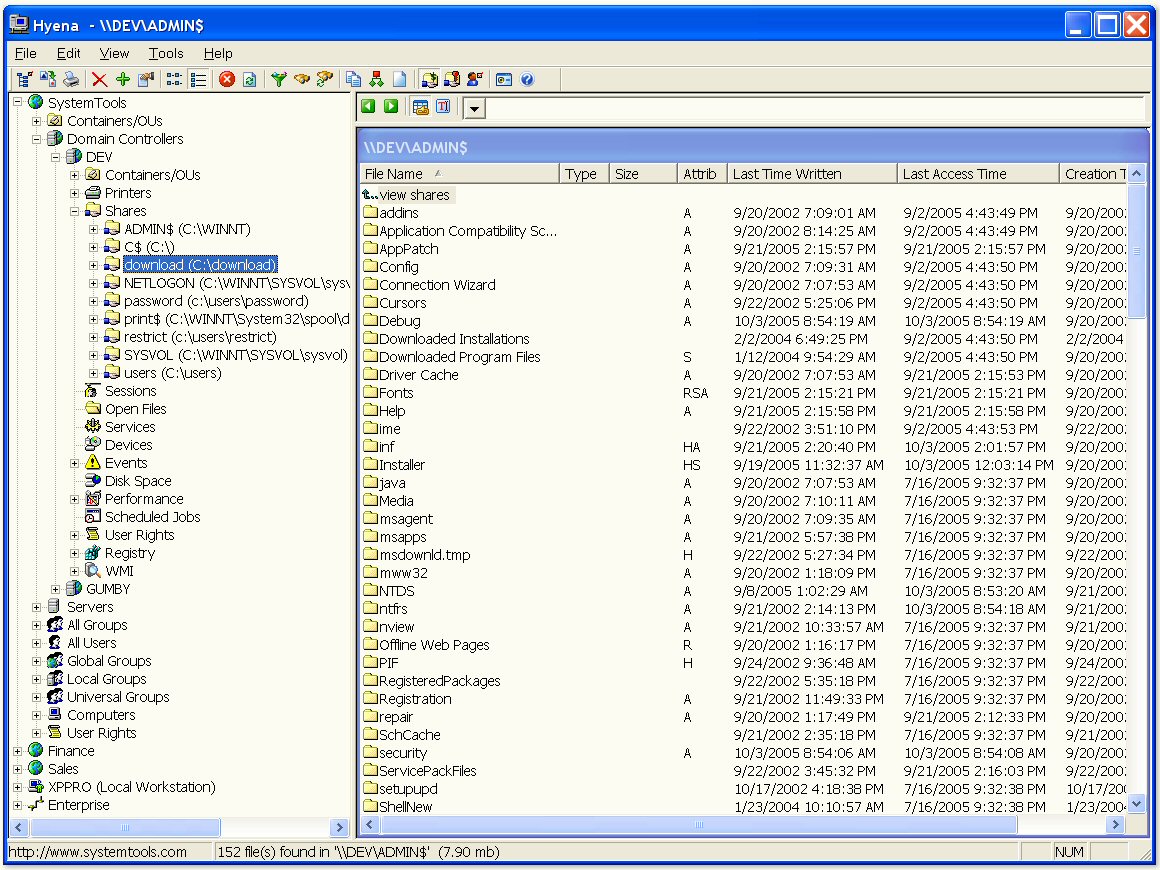Image resolution: width=1160 pixels, height=870 pixels.
Task: Click the green back arrow button
Action: coord(368,107)
